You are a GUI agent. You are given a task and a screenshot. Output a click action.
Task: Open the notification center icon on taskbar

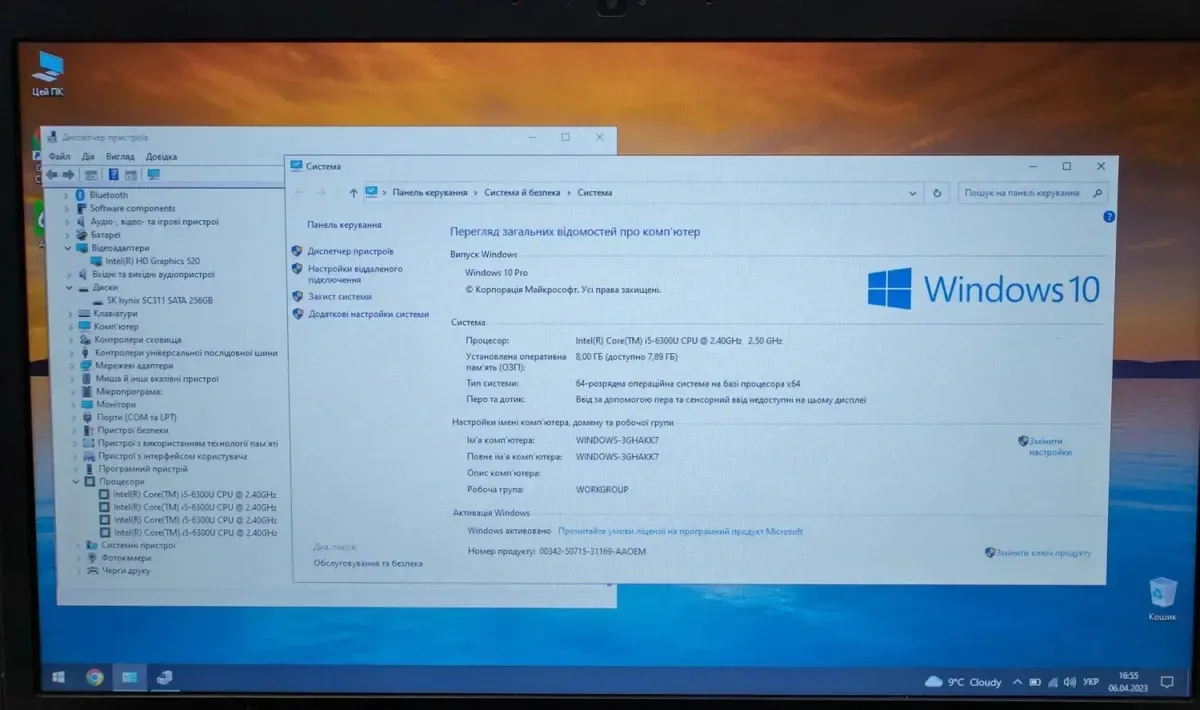pyautogui.click(x=1165, y=682)
